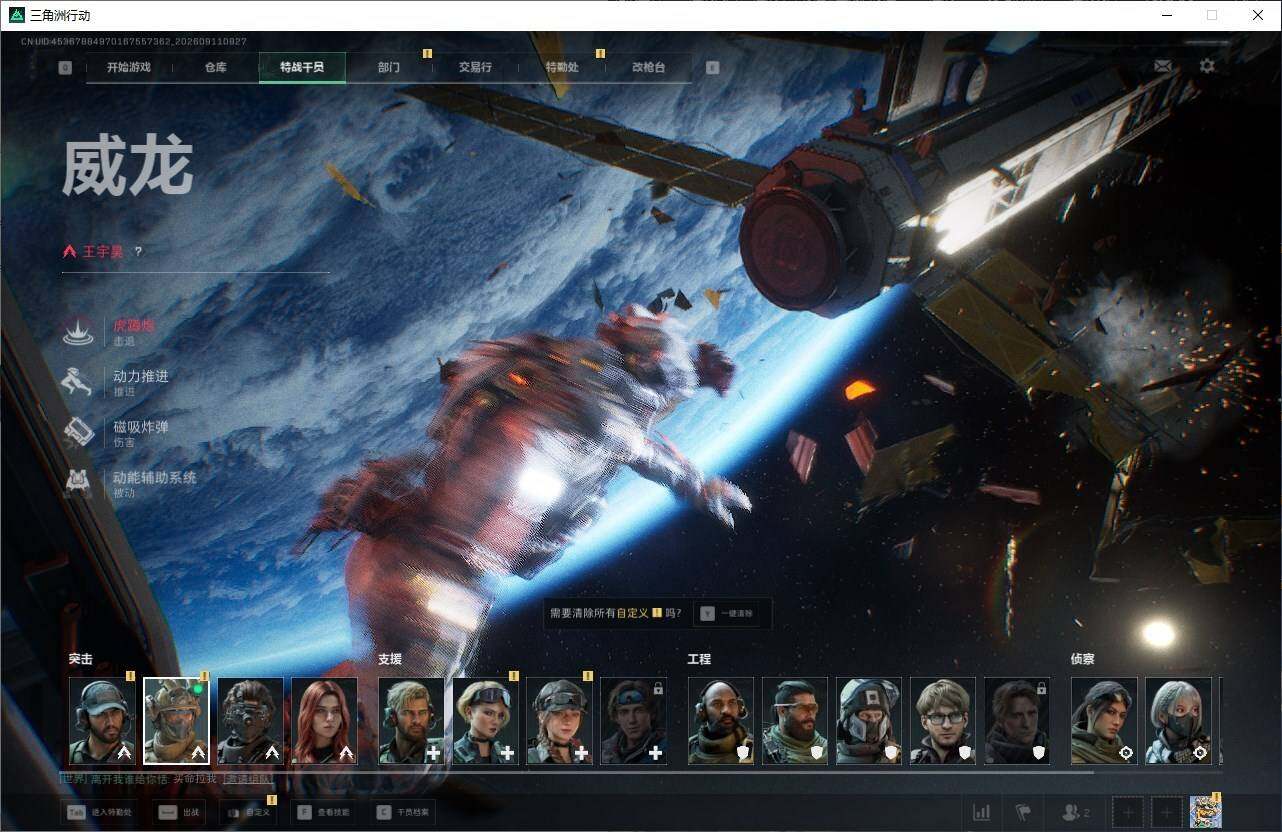Click the 侦察 class label

pyautogui.click(x=1083, y=659)
